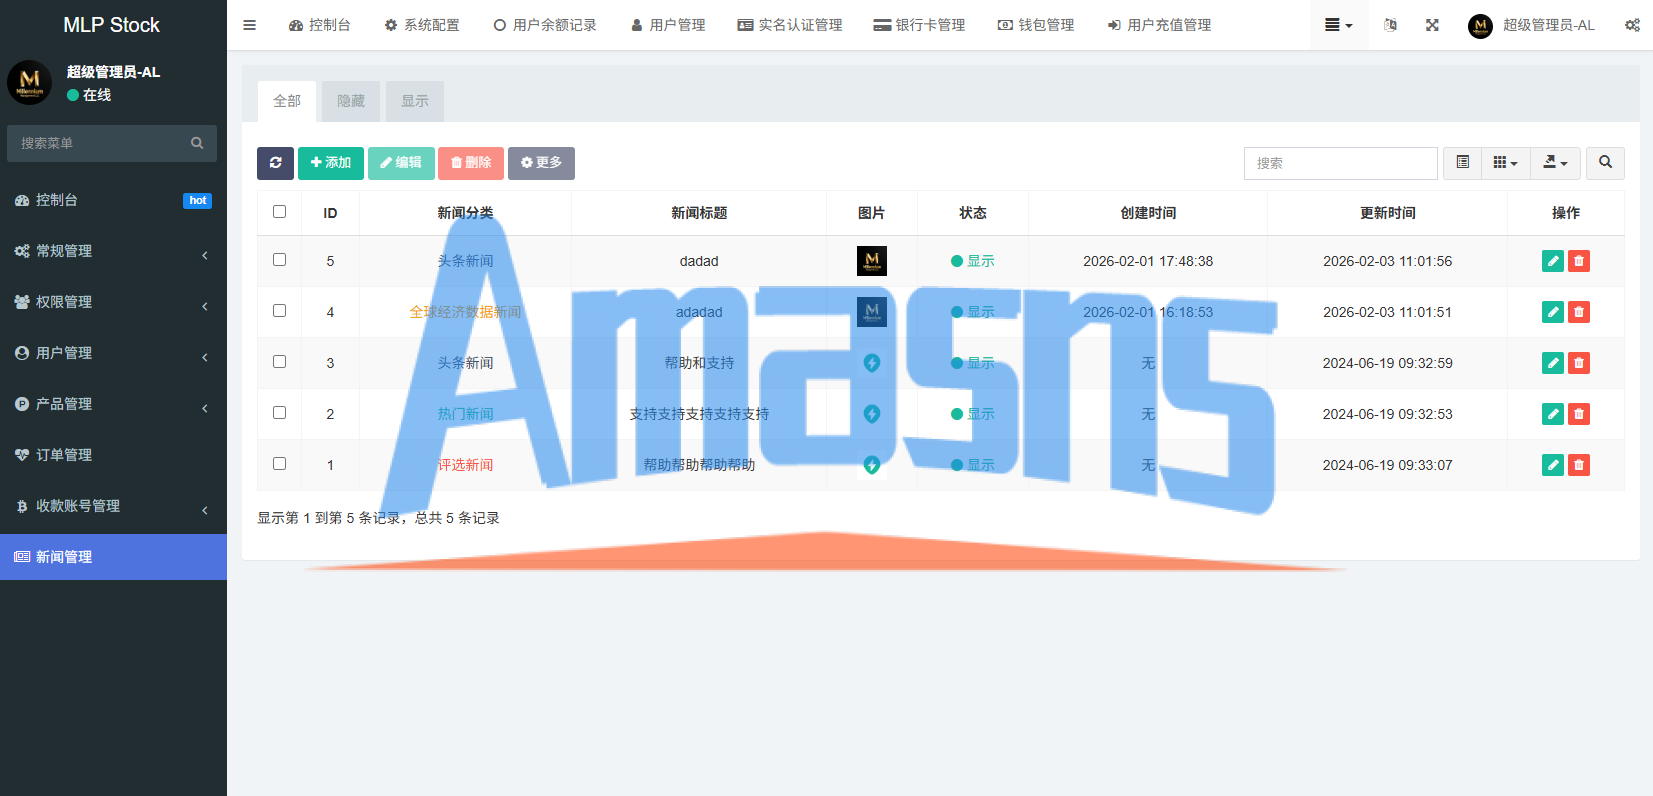The image size is (1653, 796).
Task: Open 实名认证管理 in the top menu
Action: 790,25
